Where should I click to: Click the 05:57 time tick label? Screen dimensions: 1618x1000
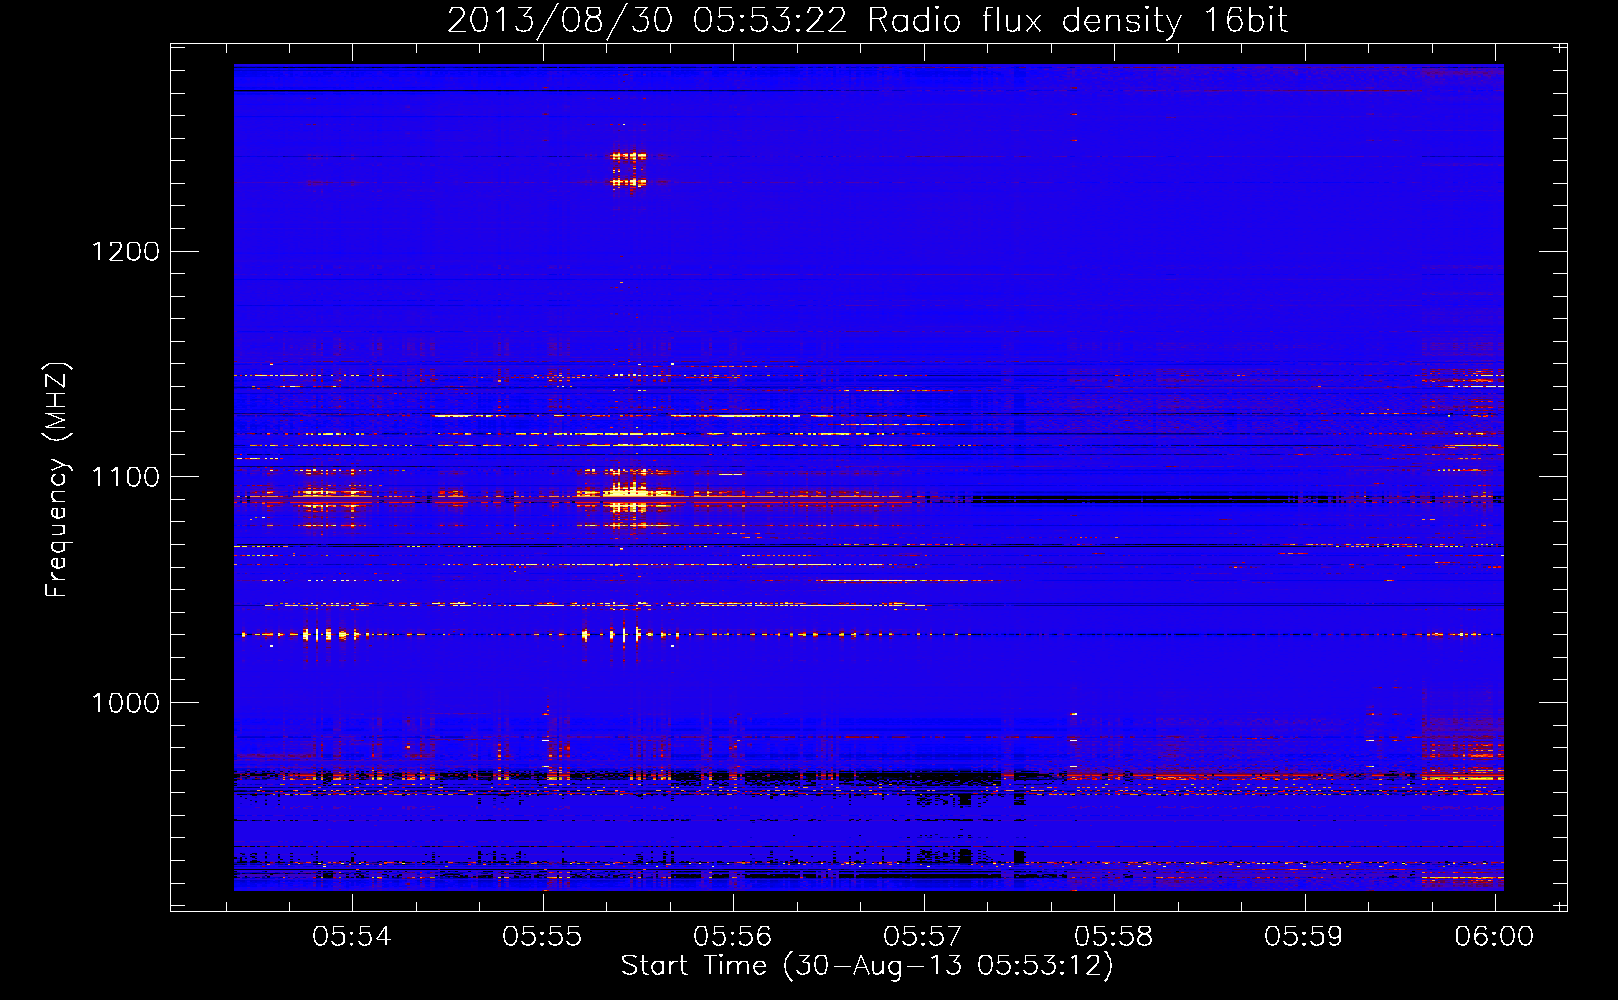tap(923, 936)
